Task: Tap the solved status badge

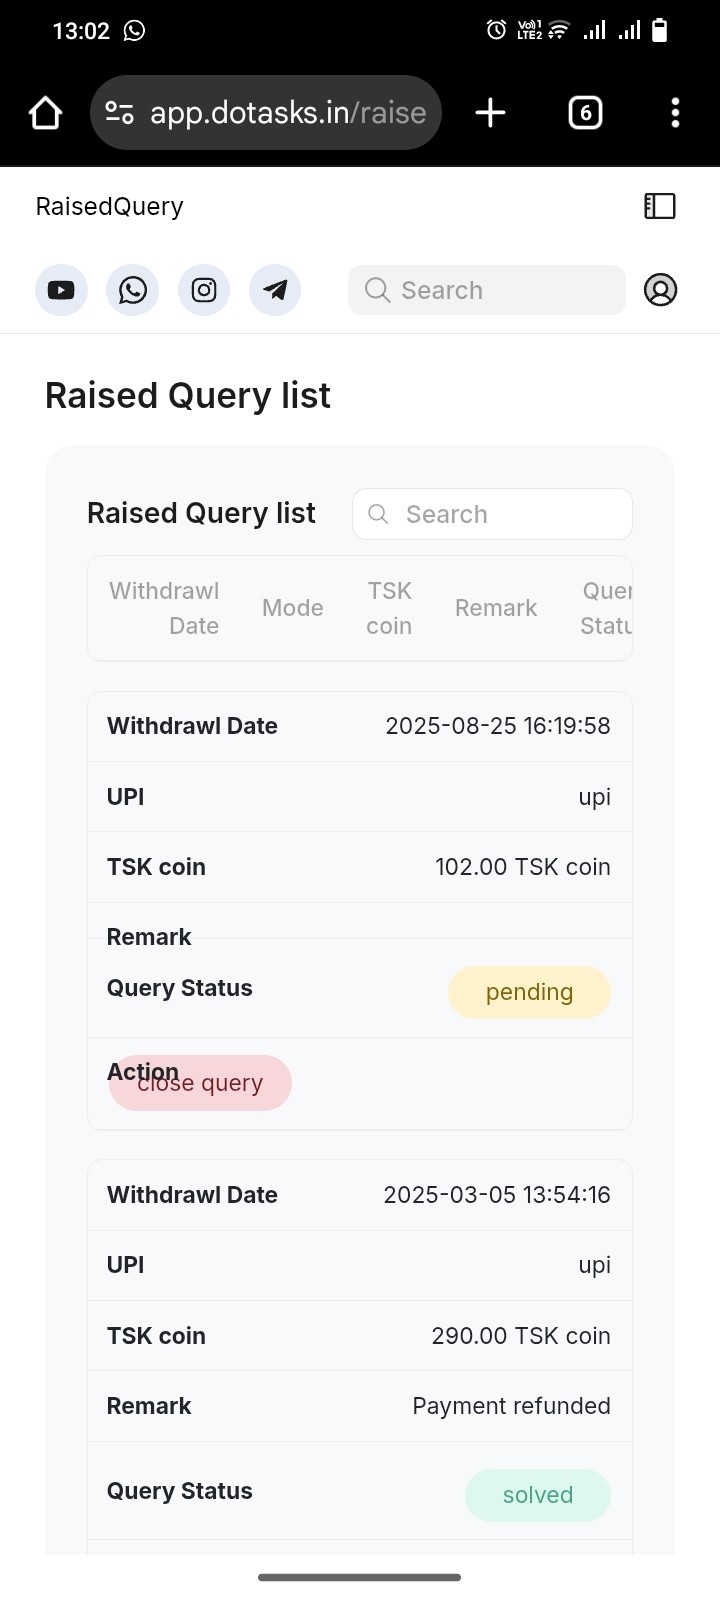Action: (538, 1495)
